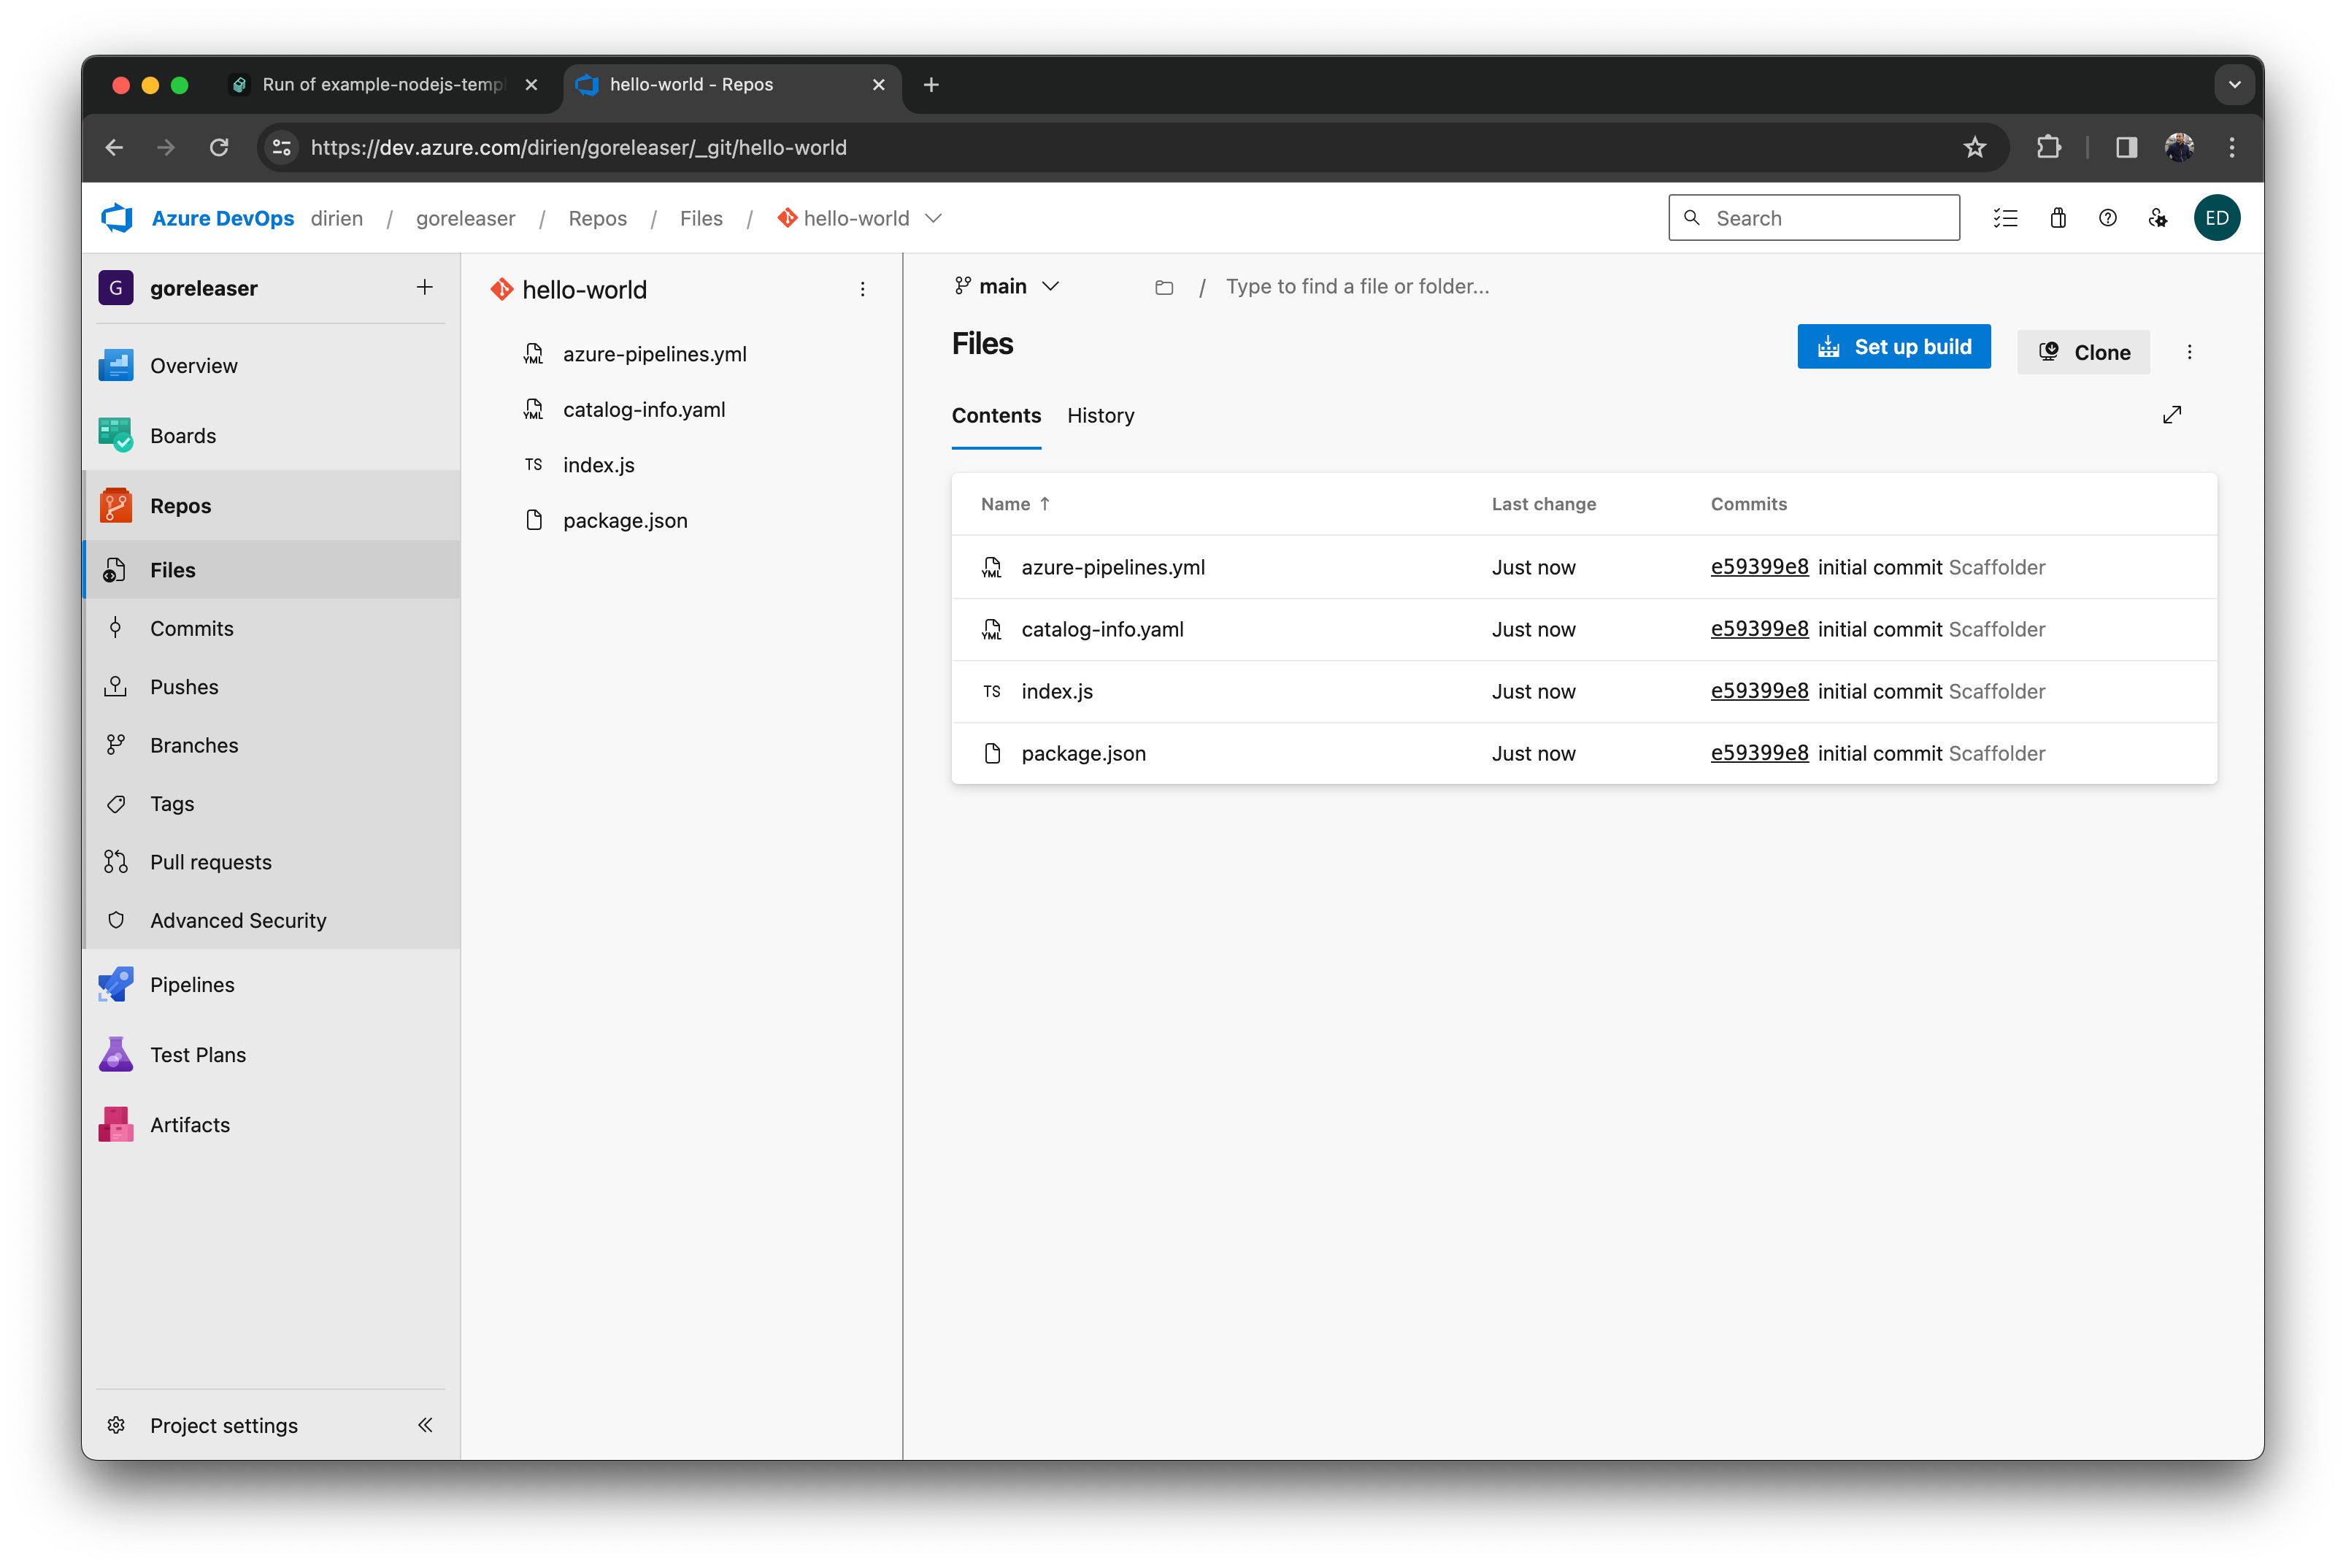Collapse the sidebar with double chevron

[x=425, y=1425]
